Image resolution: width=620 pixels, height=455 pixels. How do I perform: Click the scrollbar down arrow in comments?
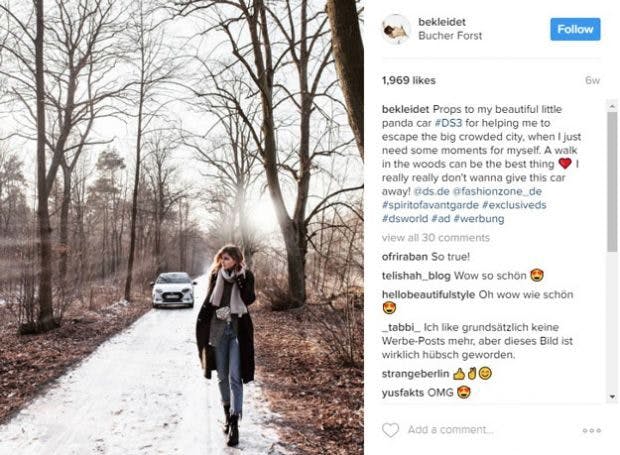[612, 396]
